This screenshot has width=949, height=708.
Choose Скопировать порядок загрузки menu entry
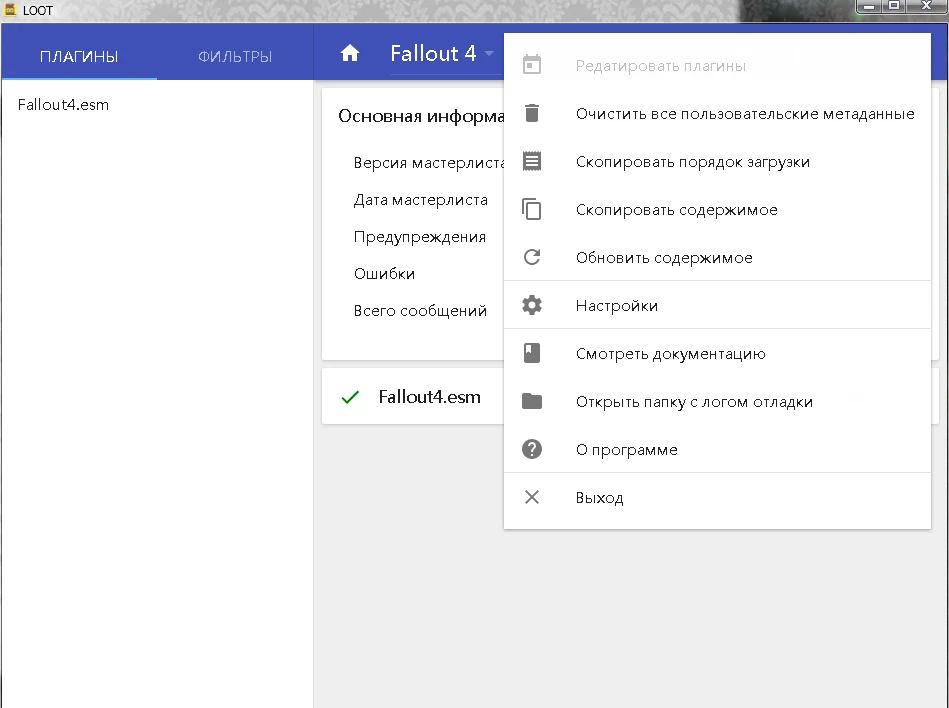pyautogui.click(x=692, y=162)
